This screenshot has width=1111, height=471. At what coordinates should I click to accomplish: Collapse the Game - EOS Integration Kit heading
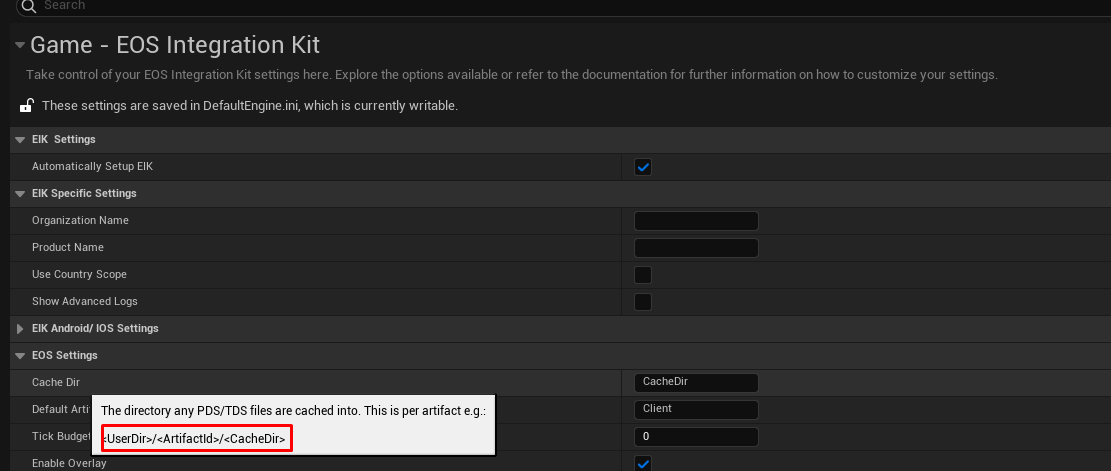(x=19, y=45)
